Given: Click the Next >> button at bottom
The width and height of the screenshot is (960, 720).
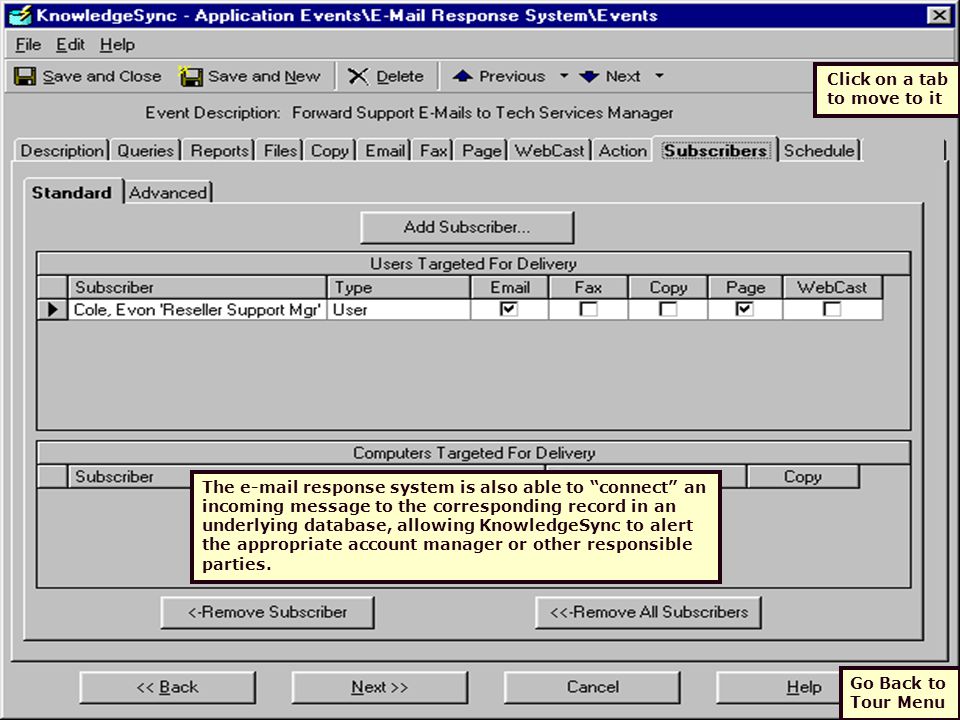Looking at the screenshot, I should [x=380, y=687].
